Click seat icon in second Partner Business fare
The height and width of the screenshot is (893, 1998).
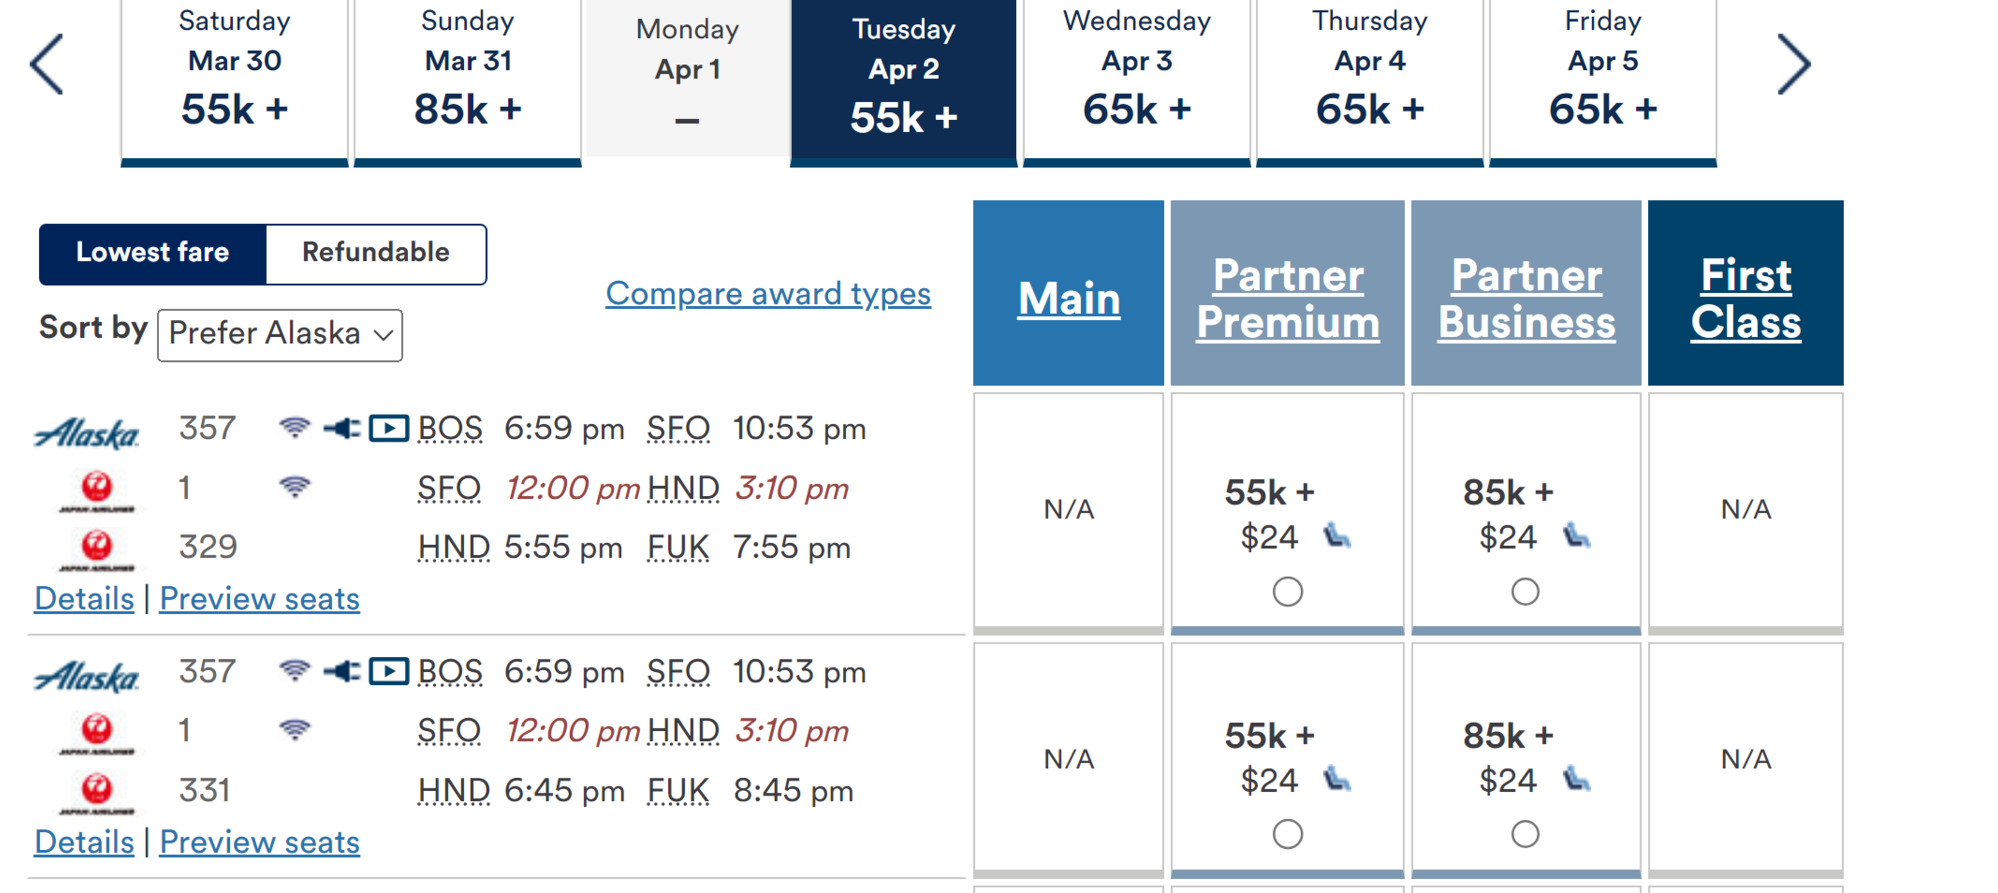pos(1576,780)
